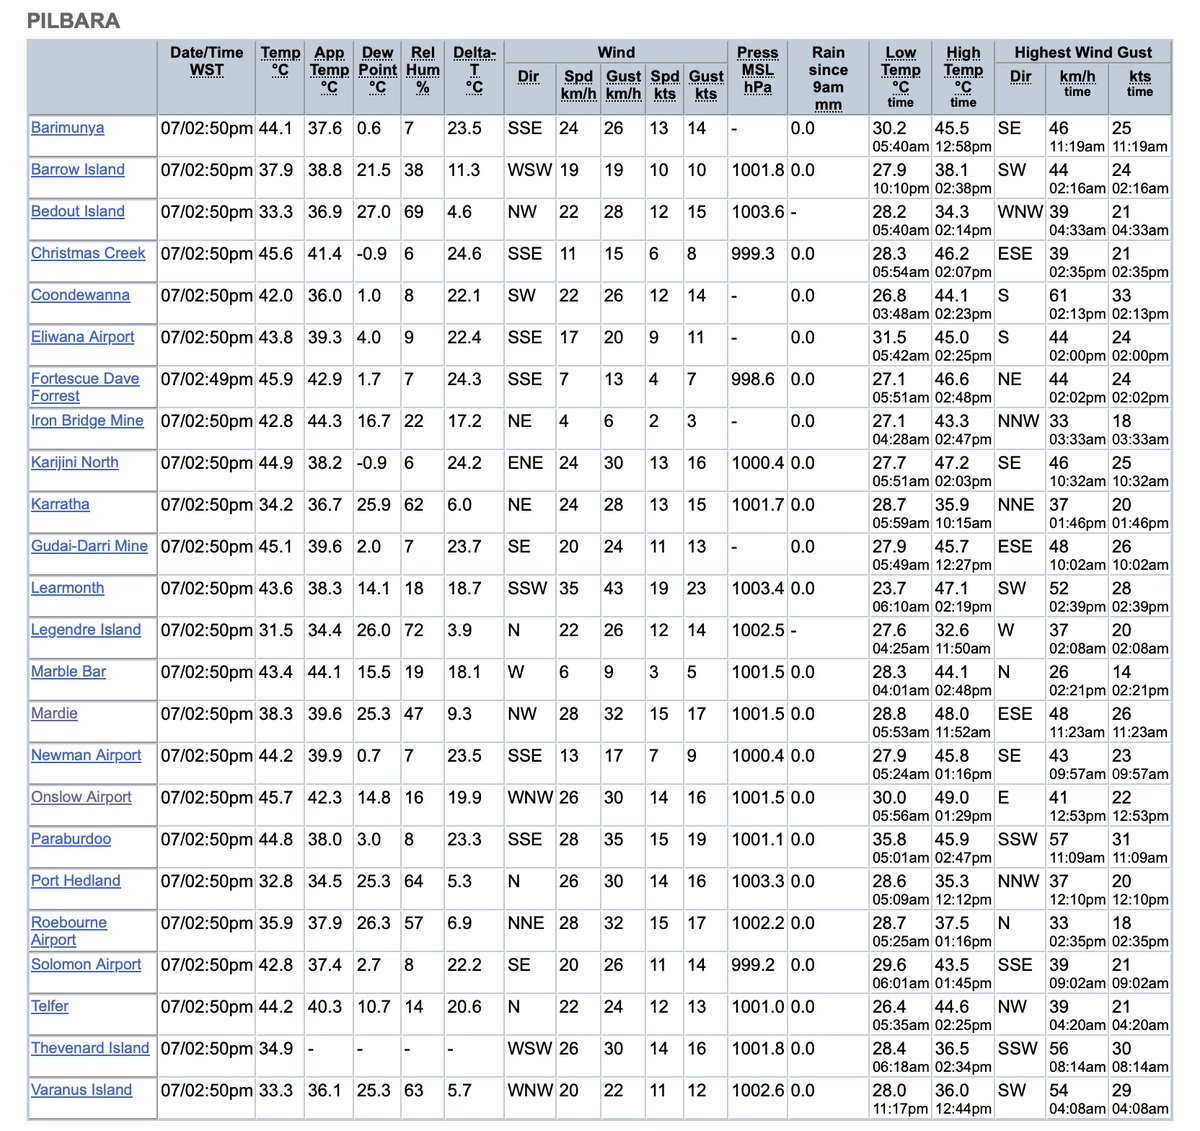Viewport: 1200px width, 1131px height.
Task: Select Marble Bar's apparent temp 44.1
Action: coord(325,673)
